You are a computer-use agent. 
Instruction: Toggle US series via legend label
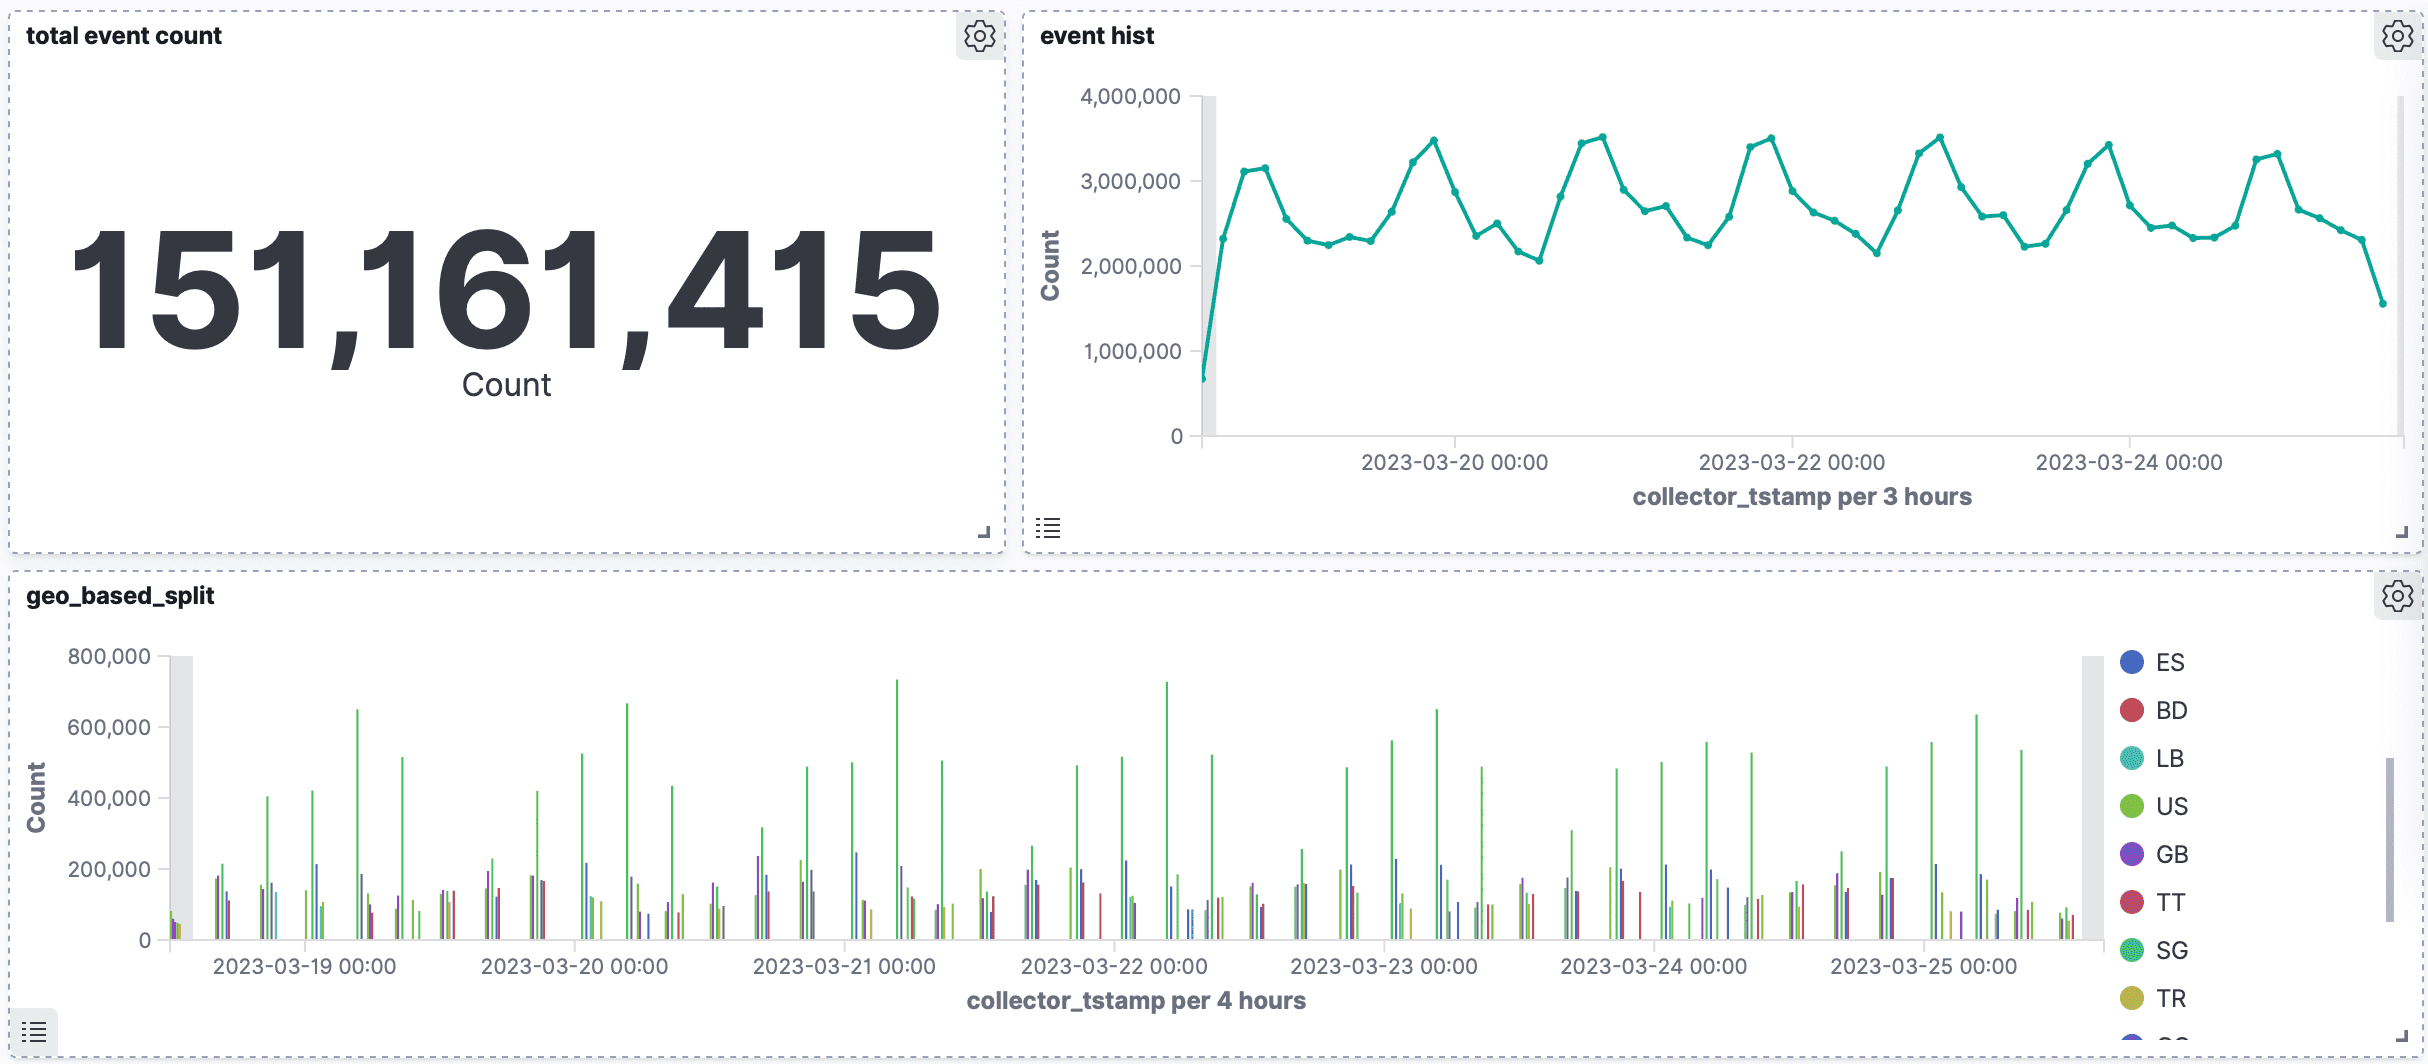pyautogui.click(x=2172, y=807)
